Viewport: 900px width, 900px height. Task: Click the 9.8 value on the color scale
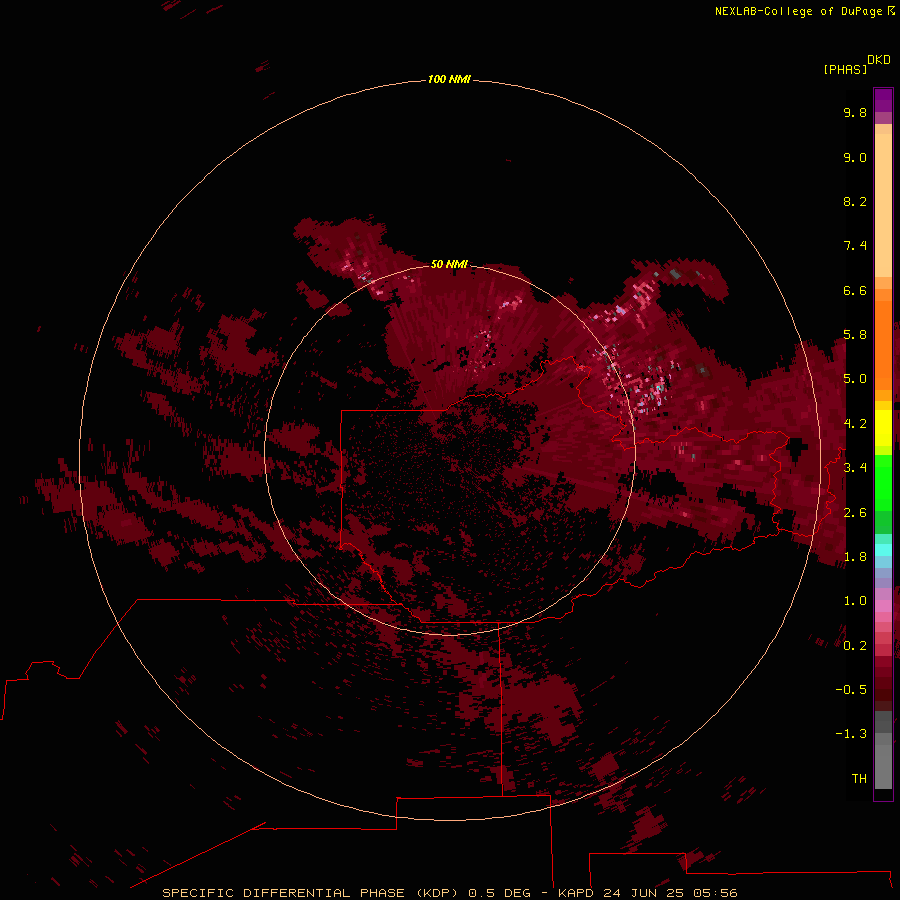coord(855,112)
